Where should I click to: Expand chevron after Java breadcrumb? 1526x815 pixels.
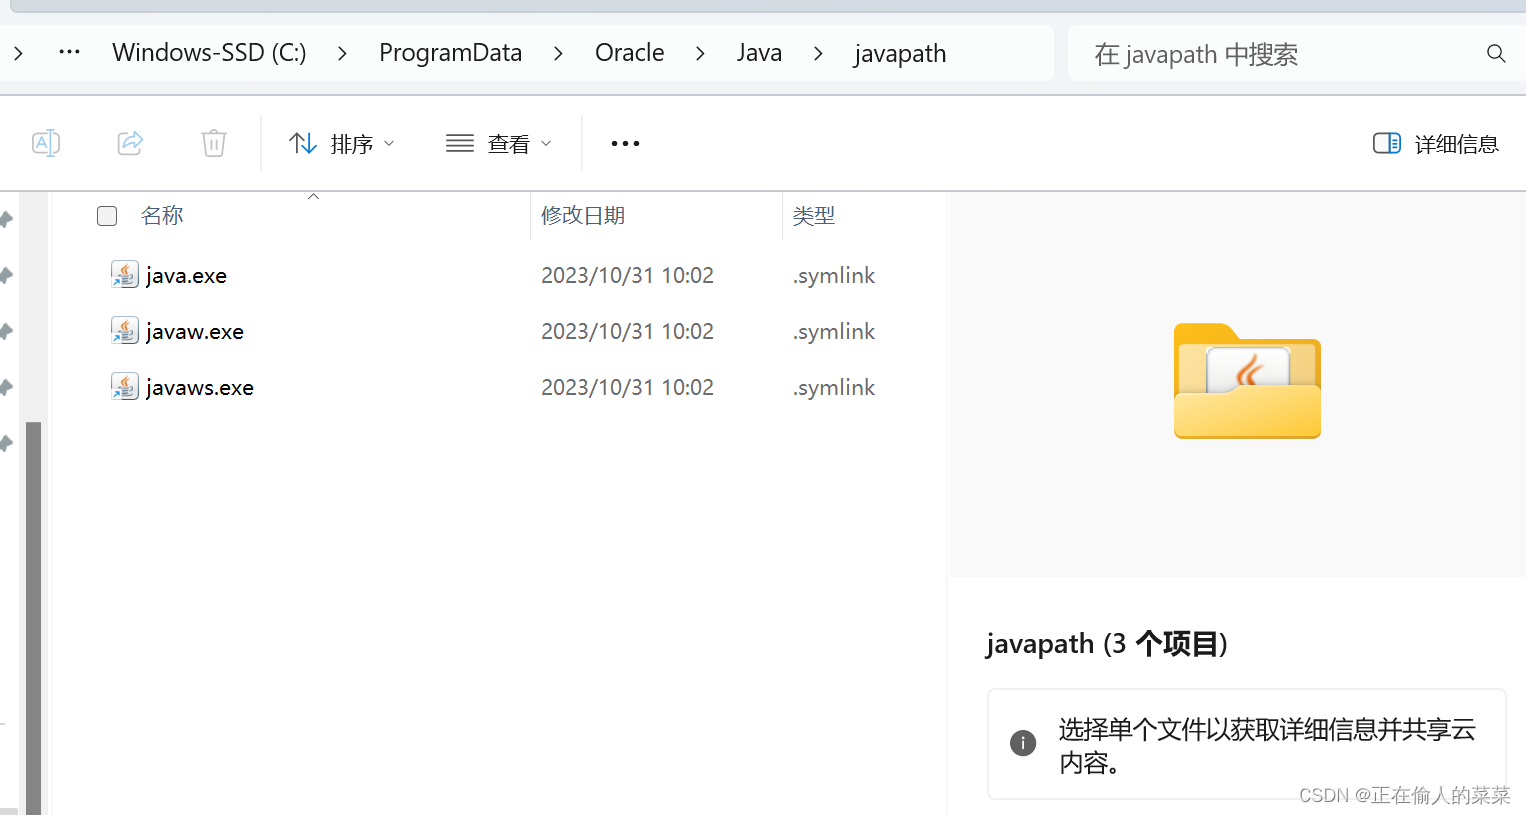818,54
